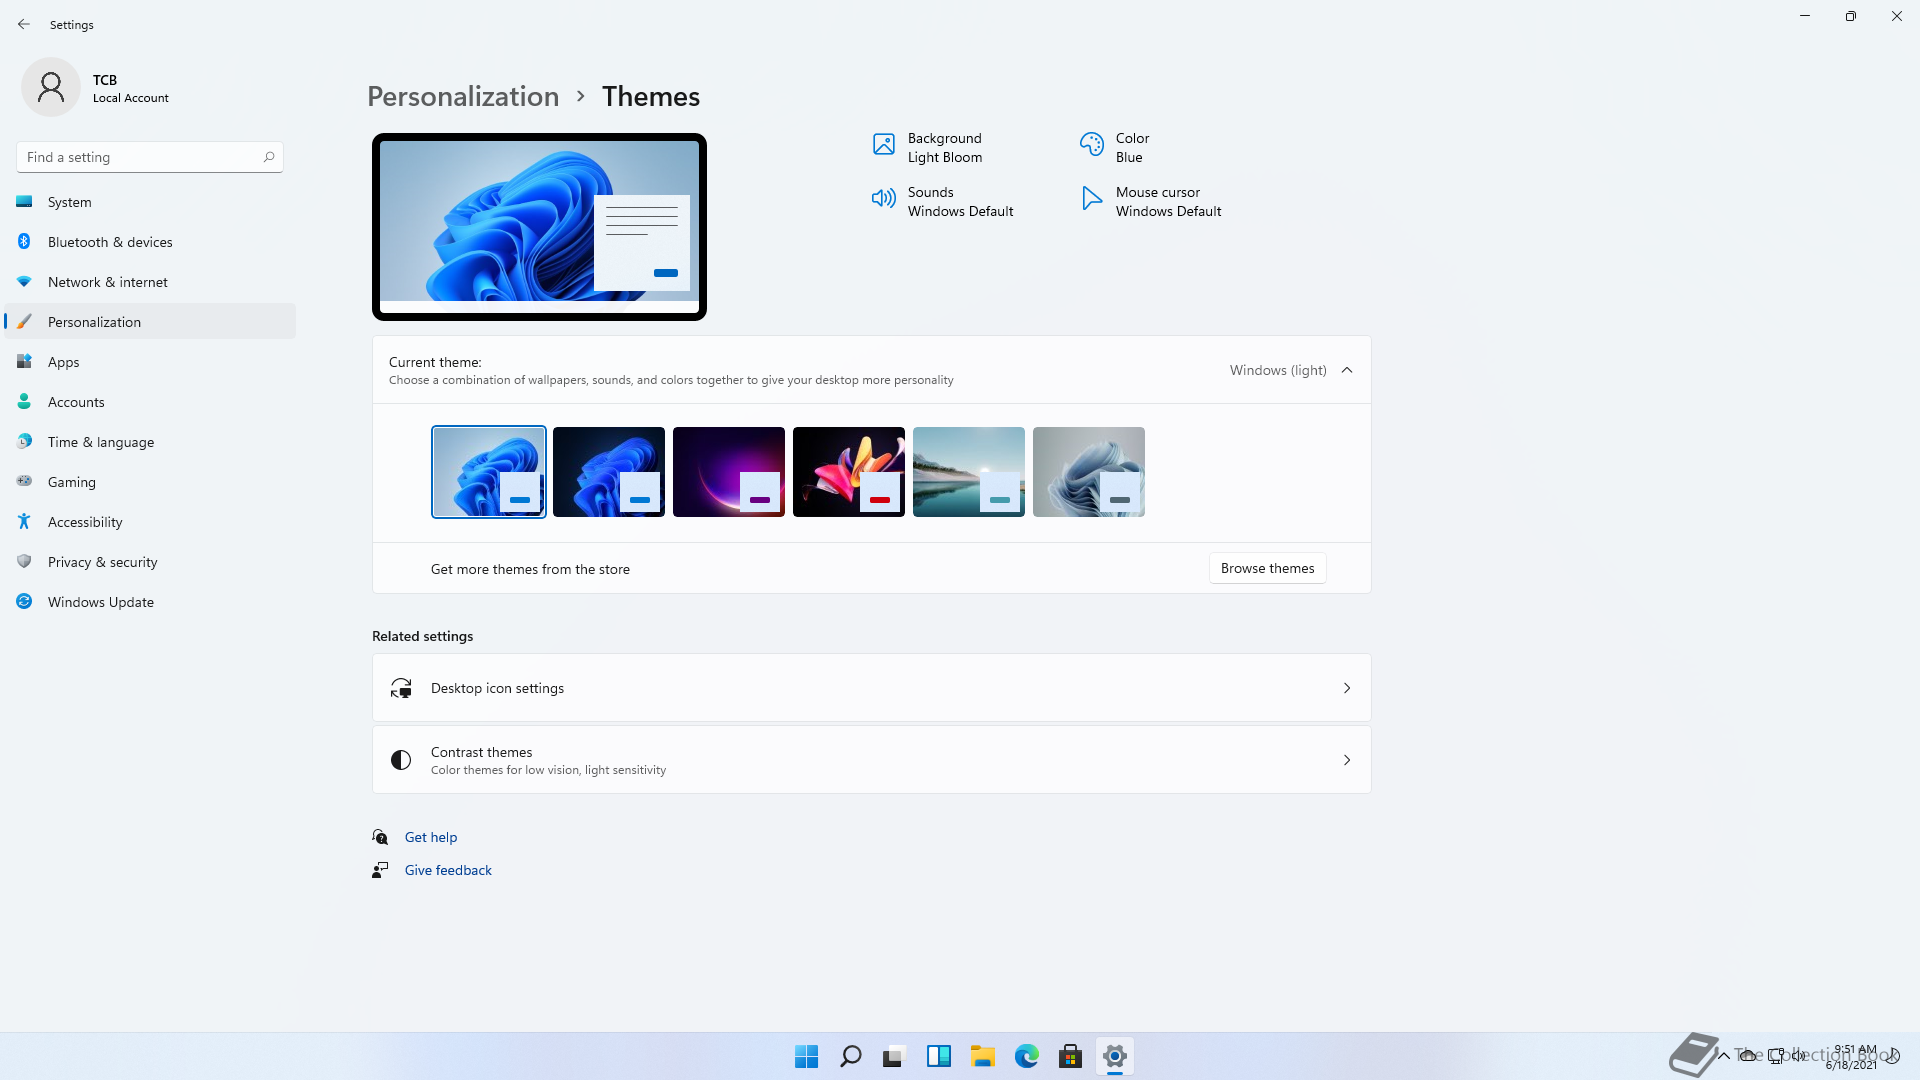Open Start menu from taskbar
The image size is (1920, 1080).
pos(807,1056)
